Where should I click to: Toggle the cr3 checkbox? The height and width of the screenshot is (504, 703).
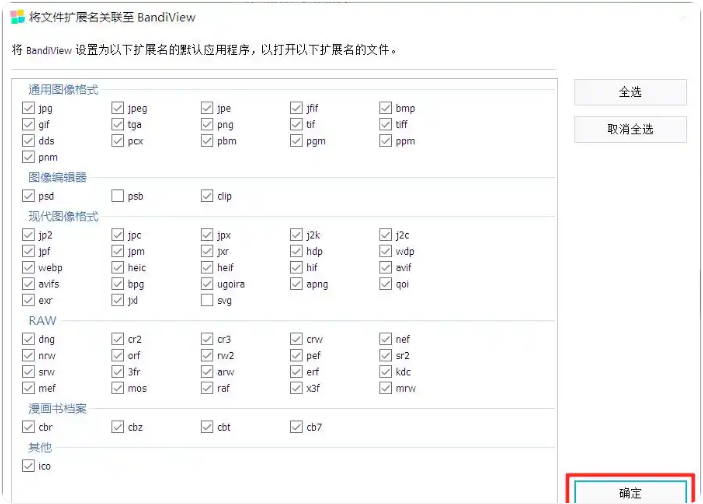pos(207,339)
